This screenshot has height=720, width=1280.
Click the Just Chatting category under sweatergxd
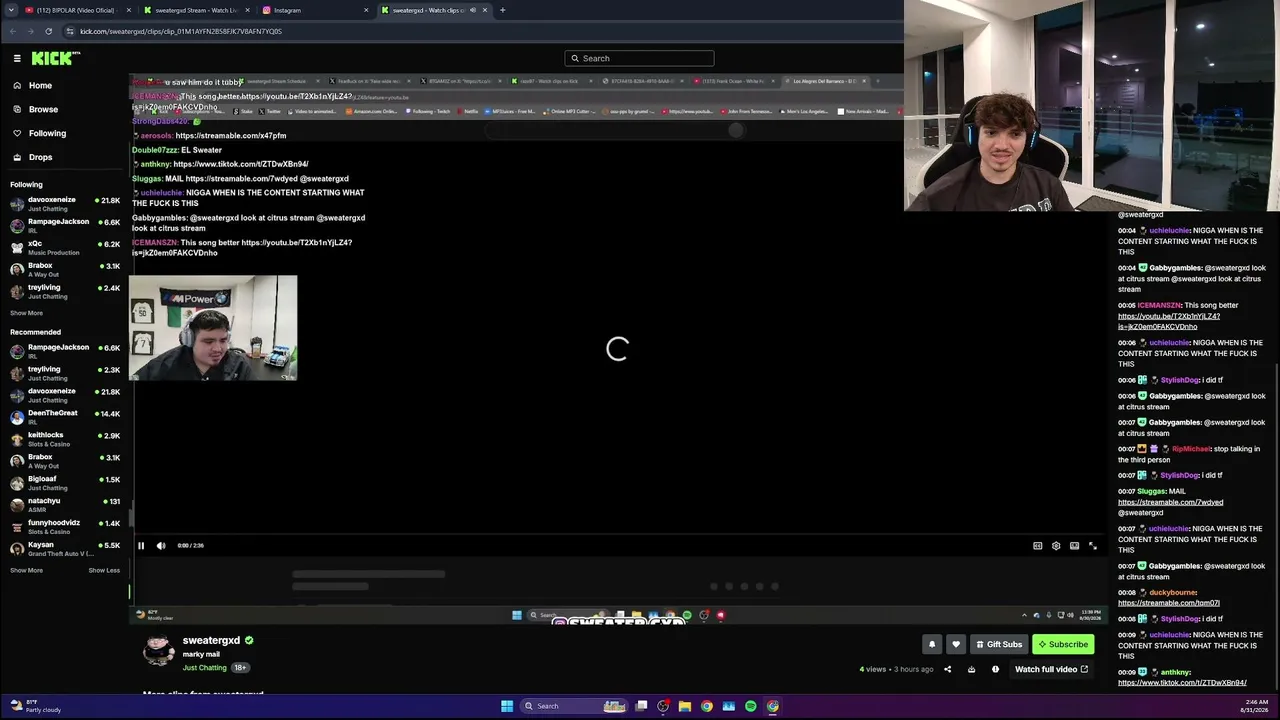(205, 667)
